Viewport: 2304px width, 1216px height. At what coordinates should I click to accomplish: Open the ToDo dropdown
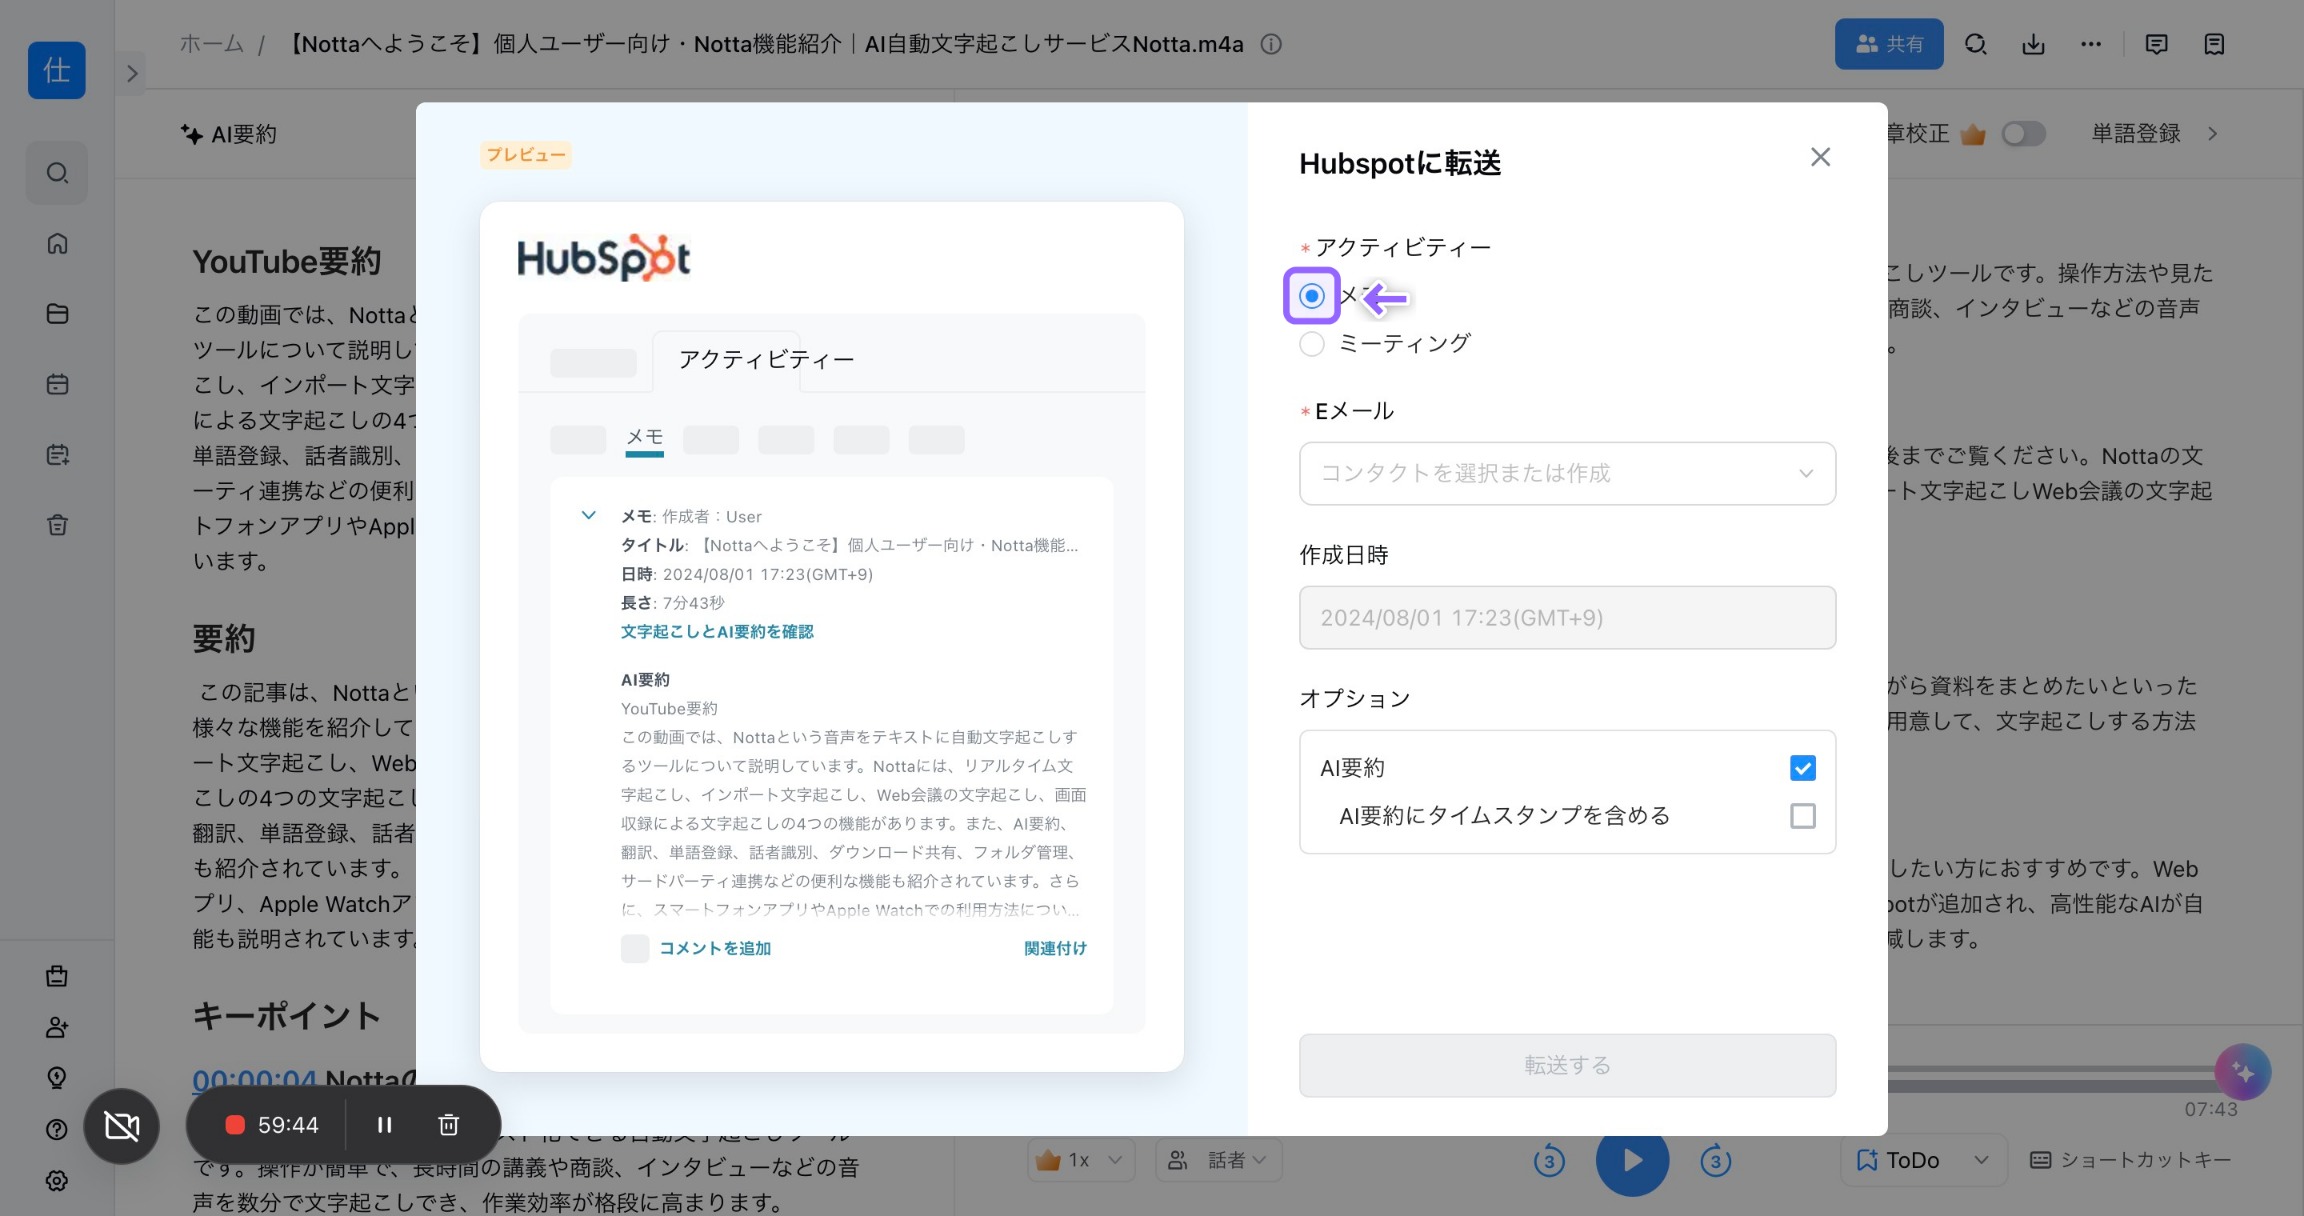pos(1923,1160)
